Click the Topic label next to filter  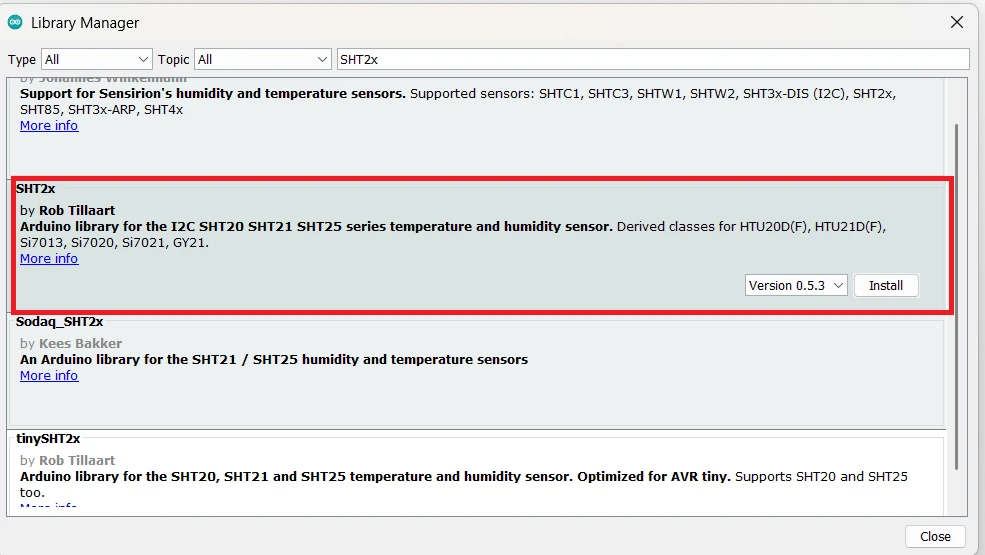click(x=174, y=59)
